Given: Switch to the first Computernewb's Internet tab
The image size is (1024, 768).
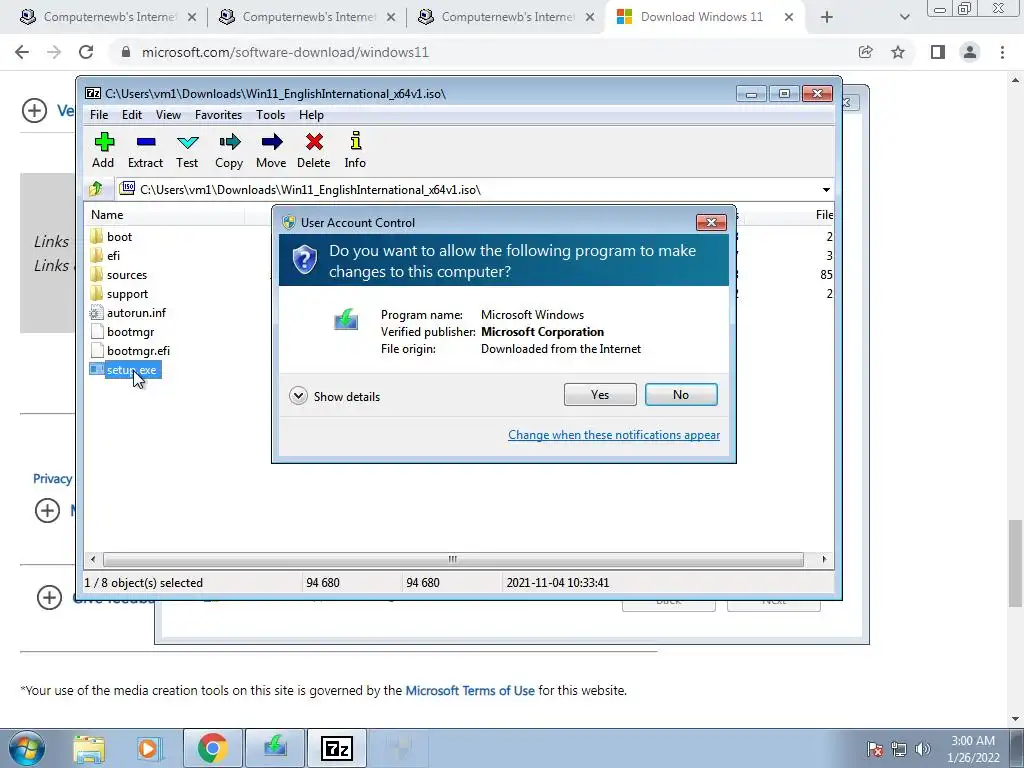Looking at the screenshot, I should coord(108,17).
